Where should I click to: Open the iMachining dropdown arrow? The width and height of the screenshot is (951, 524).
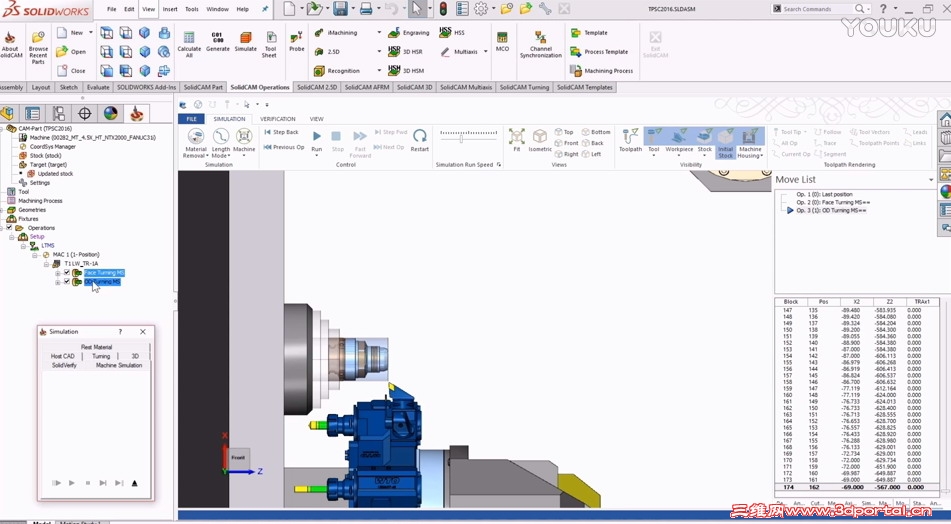pyautogui.click(x=379, y=33)
